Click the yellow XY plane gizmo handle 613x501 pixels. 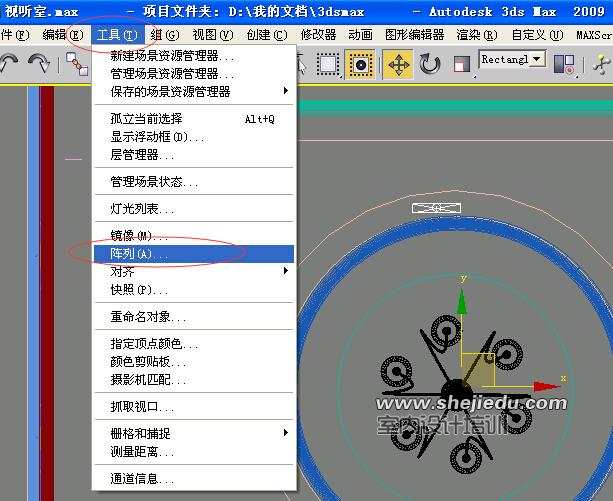click(479, 369)
